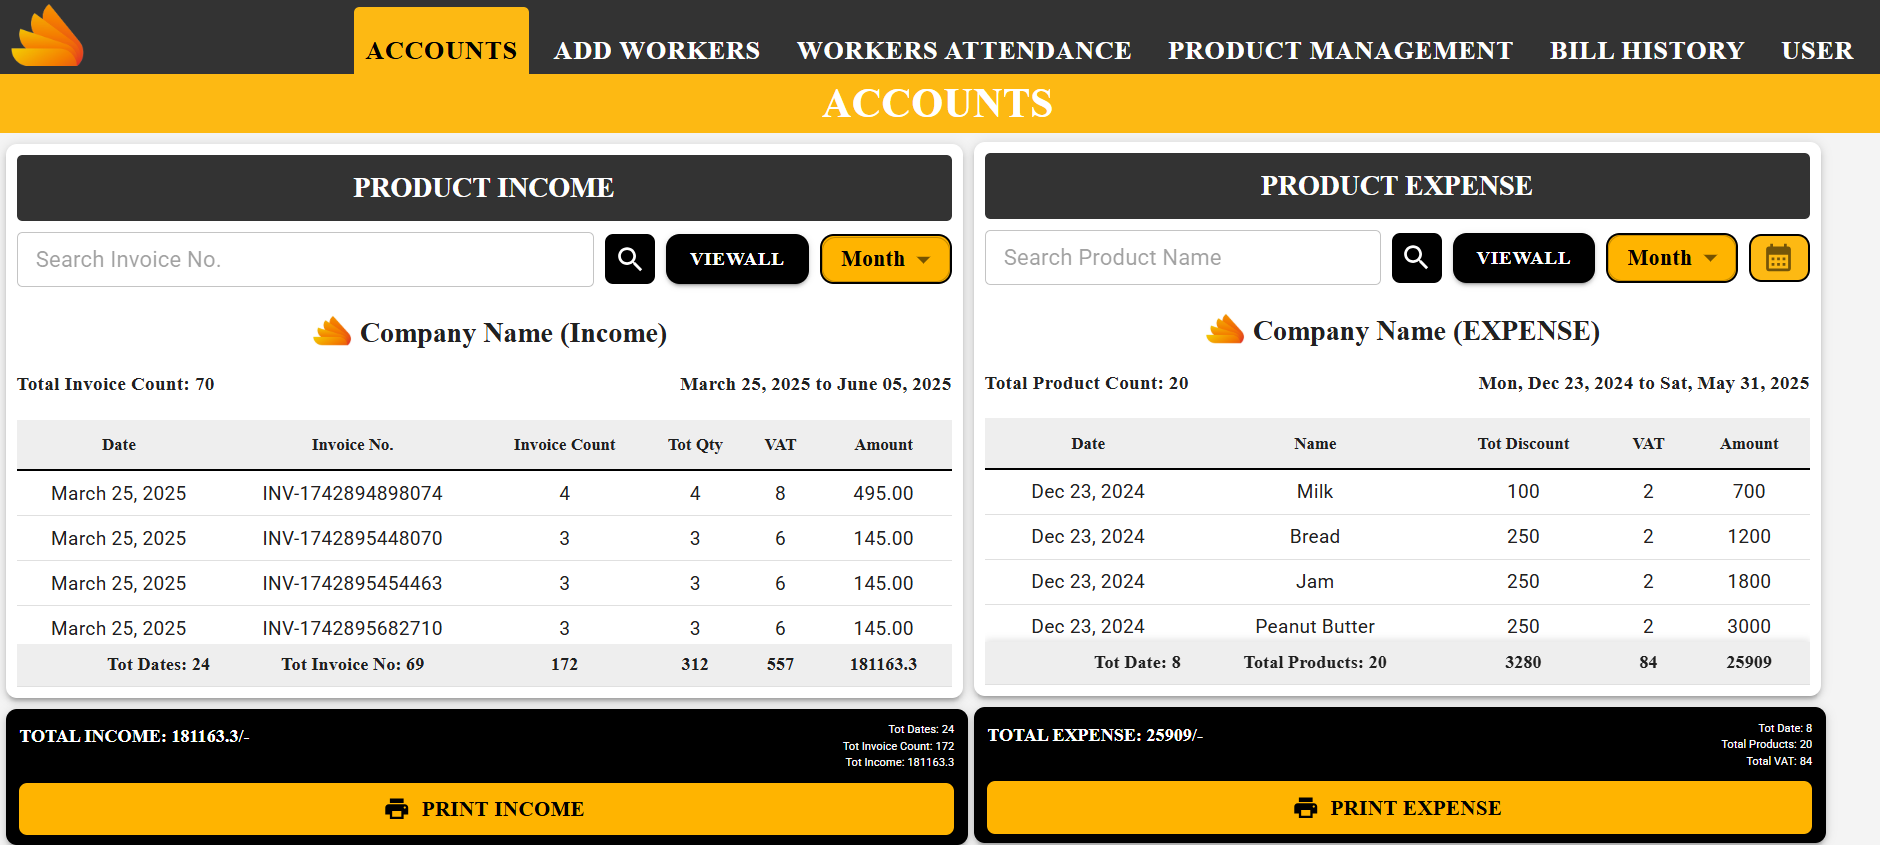This screenshot has width=1880, height=852.
Task: Open the USER tab
Action: 1817,50
